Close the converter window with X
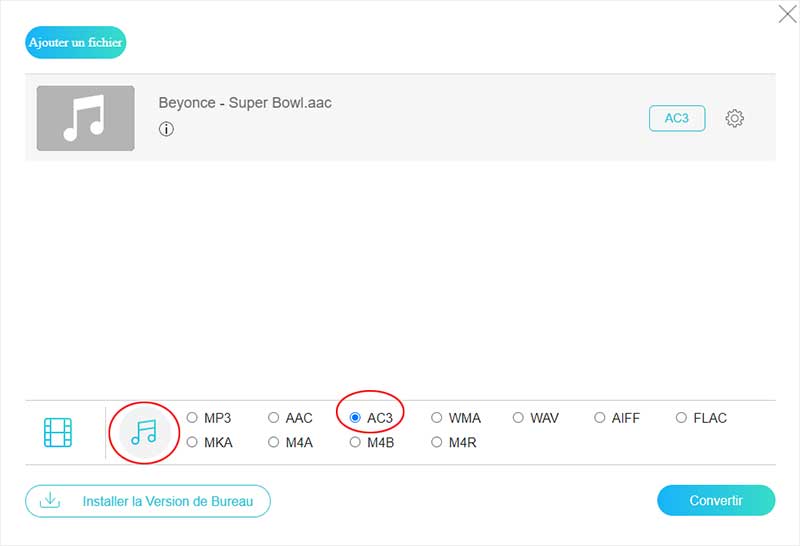The width and height of the screenshot is (800, 546). point(787,14)
